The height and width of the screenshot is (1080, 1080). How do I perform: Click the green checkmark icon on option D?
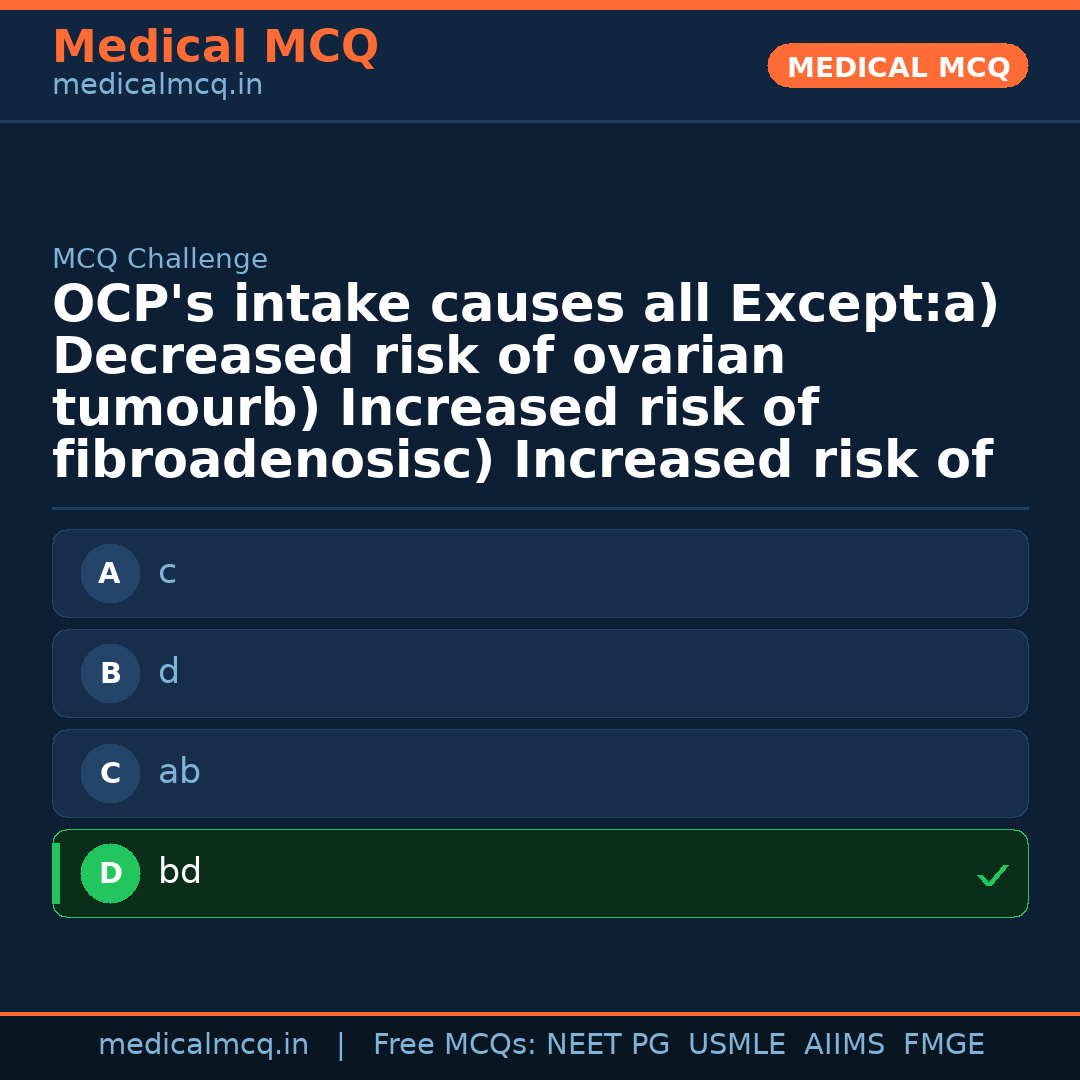point(993,876)
